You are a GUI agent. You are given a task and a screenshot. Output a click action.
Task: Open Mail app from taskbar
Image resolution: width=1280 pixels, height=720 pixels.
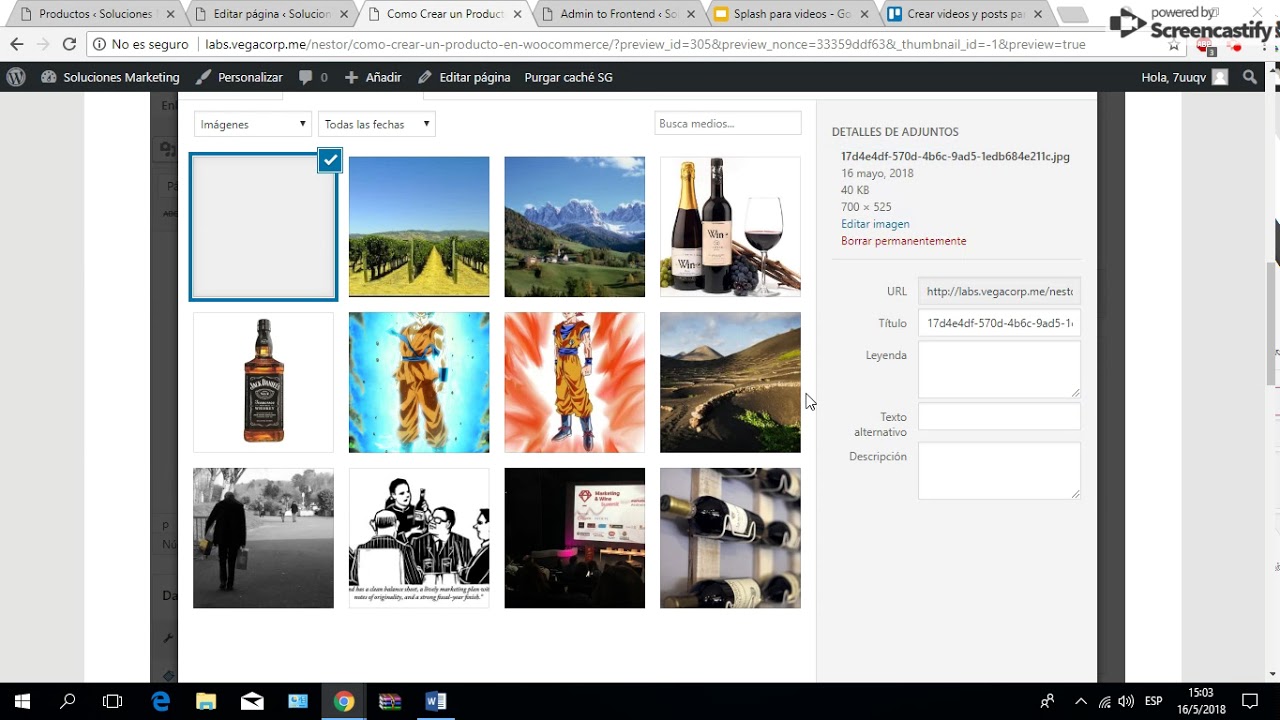click(252, 701)
